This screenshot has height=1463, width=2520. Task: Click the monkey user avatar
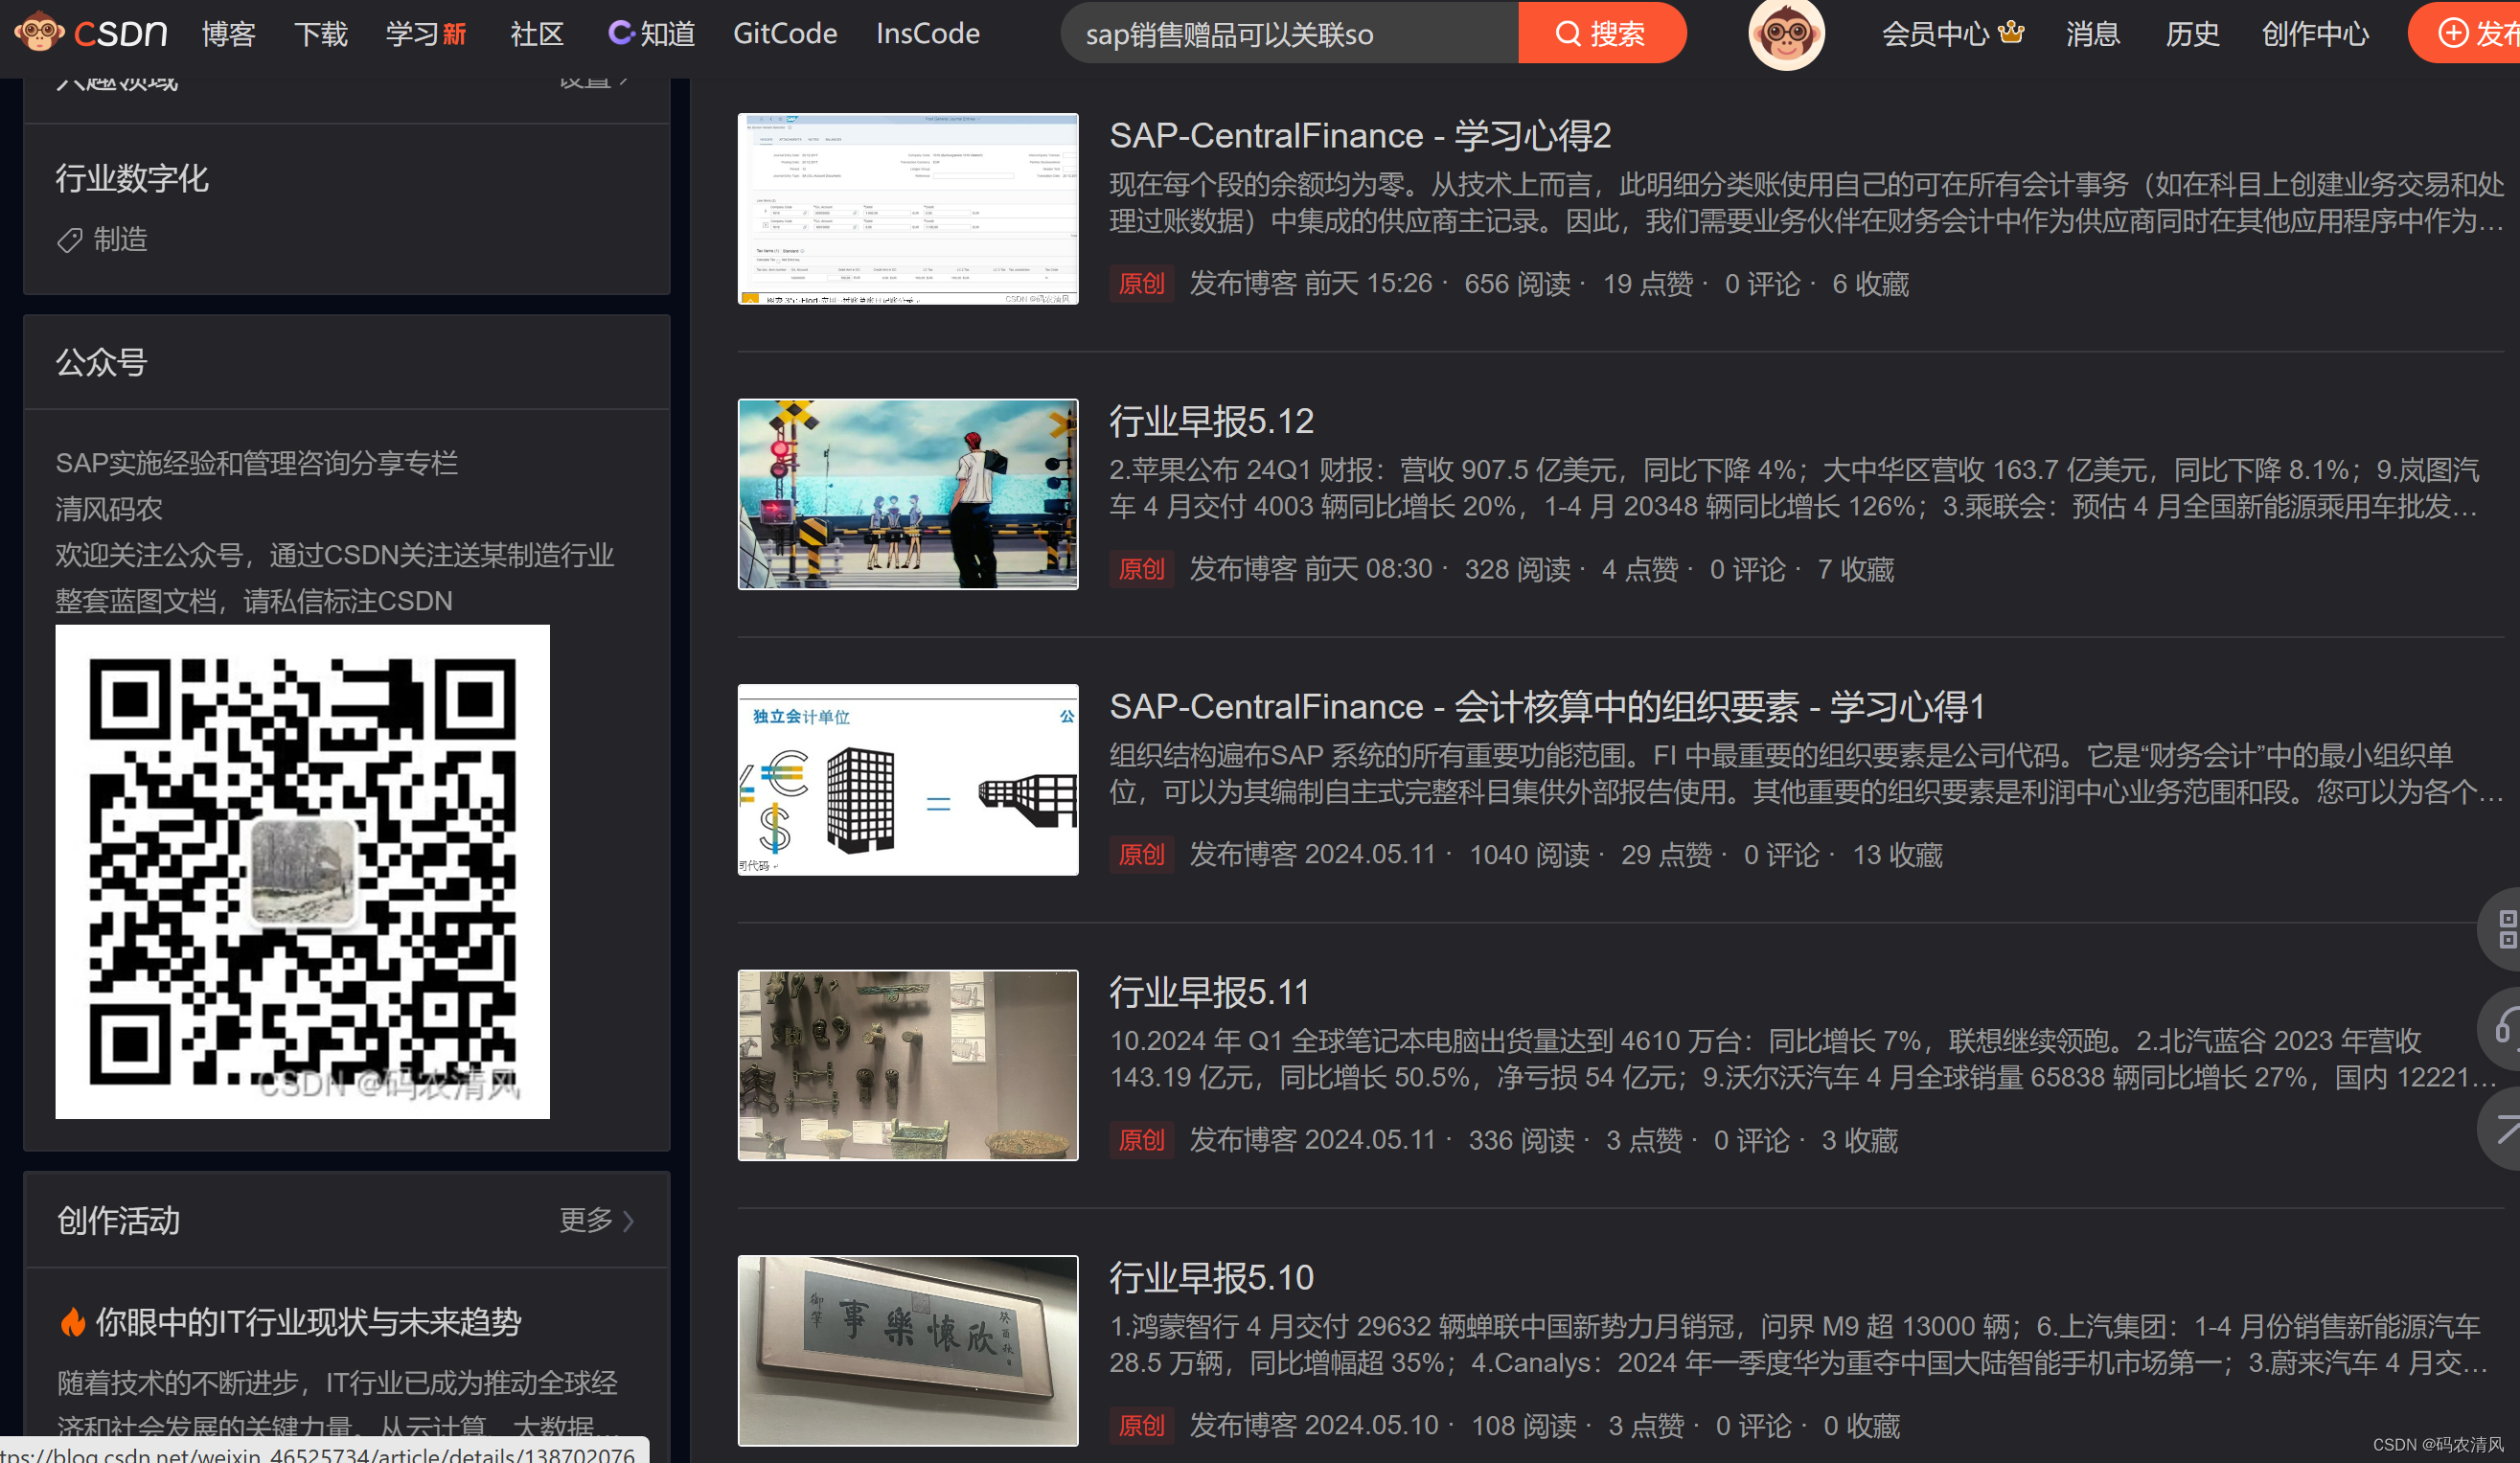pyautogui.click(x=1786, y=33)
